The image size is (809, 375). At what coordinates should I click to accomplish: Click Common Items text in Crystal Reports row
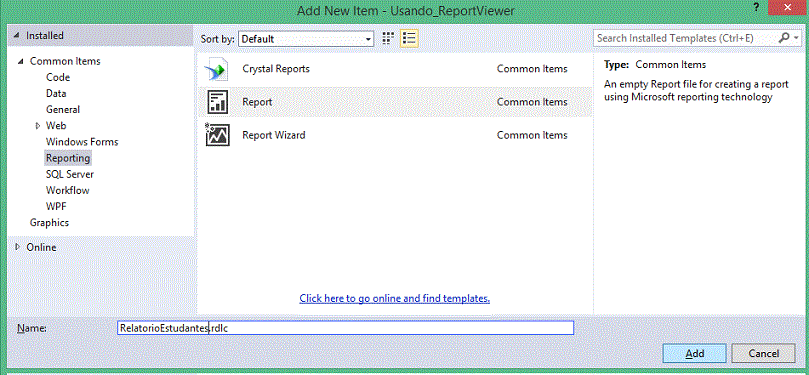click(x=532, y=69)
